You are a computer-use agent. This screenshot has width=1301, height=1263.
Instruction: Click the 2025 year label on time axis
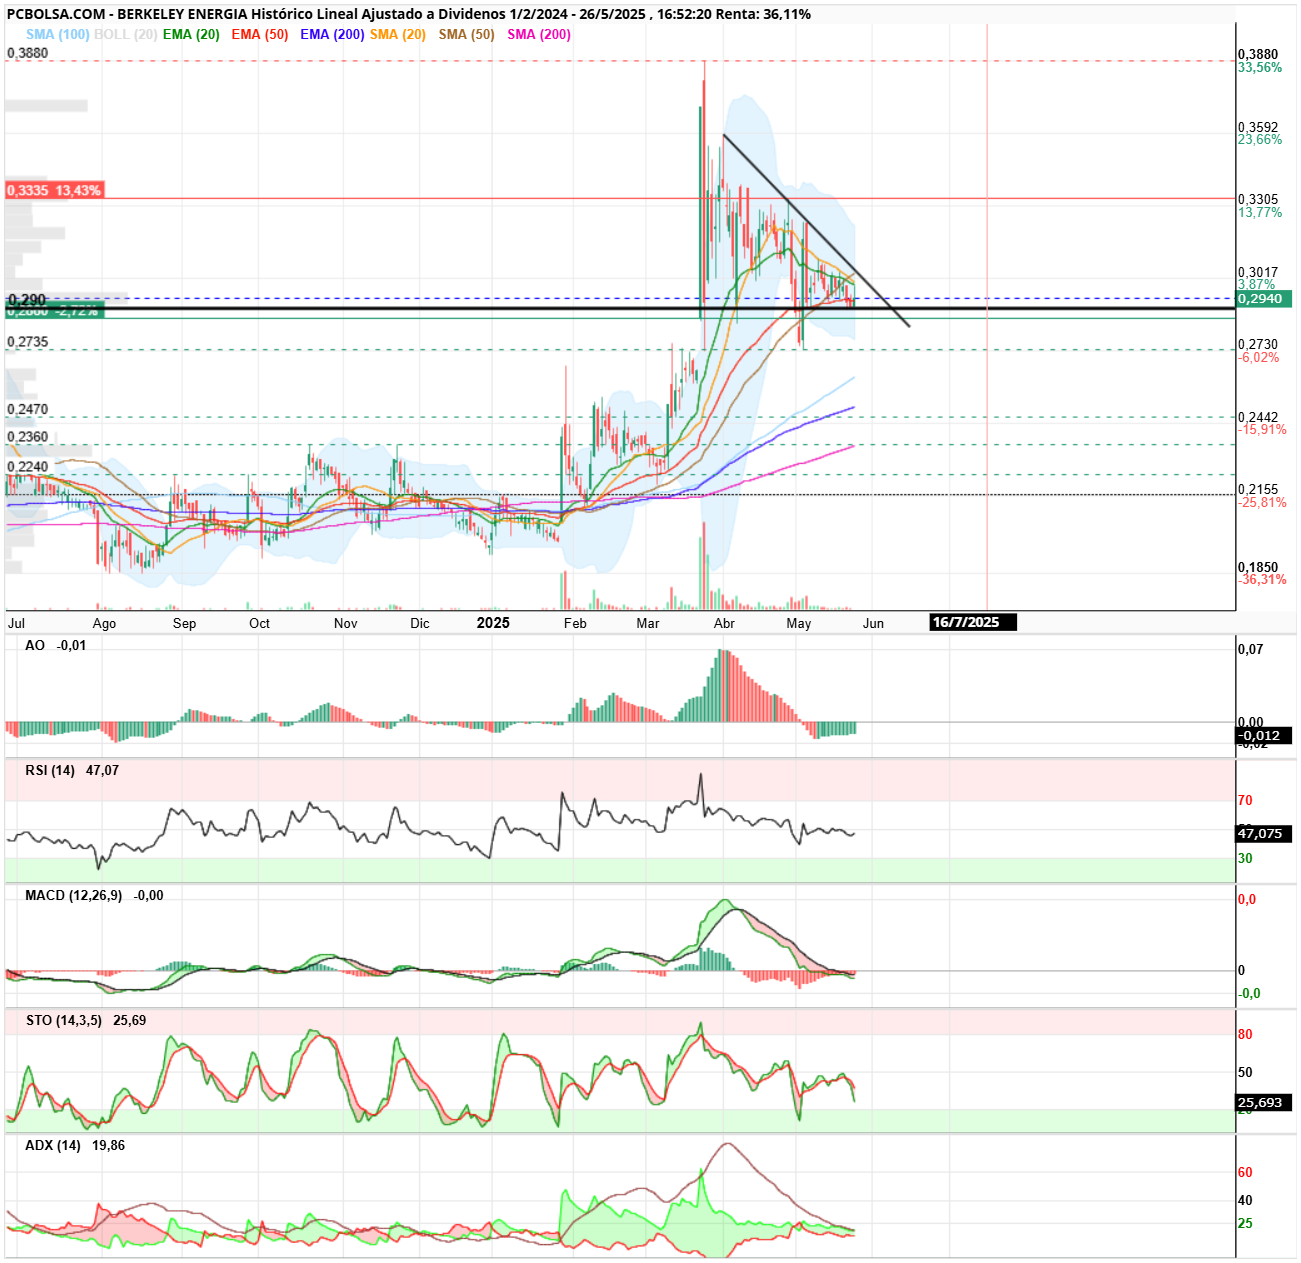click(x=493, y=623)
